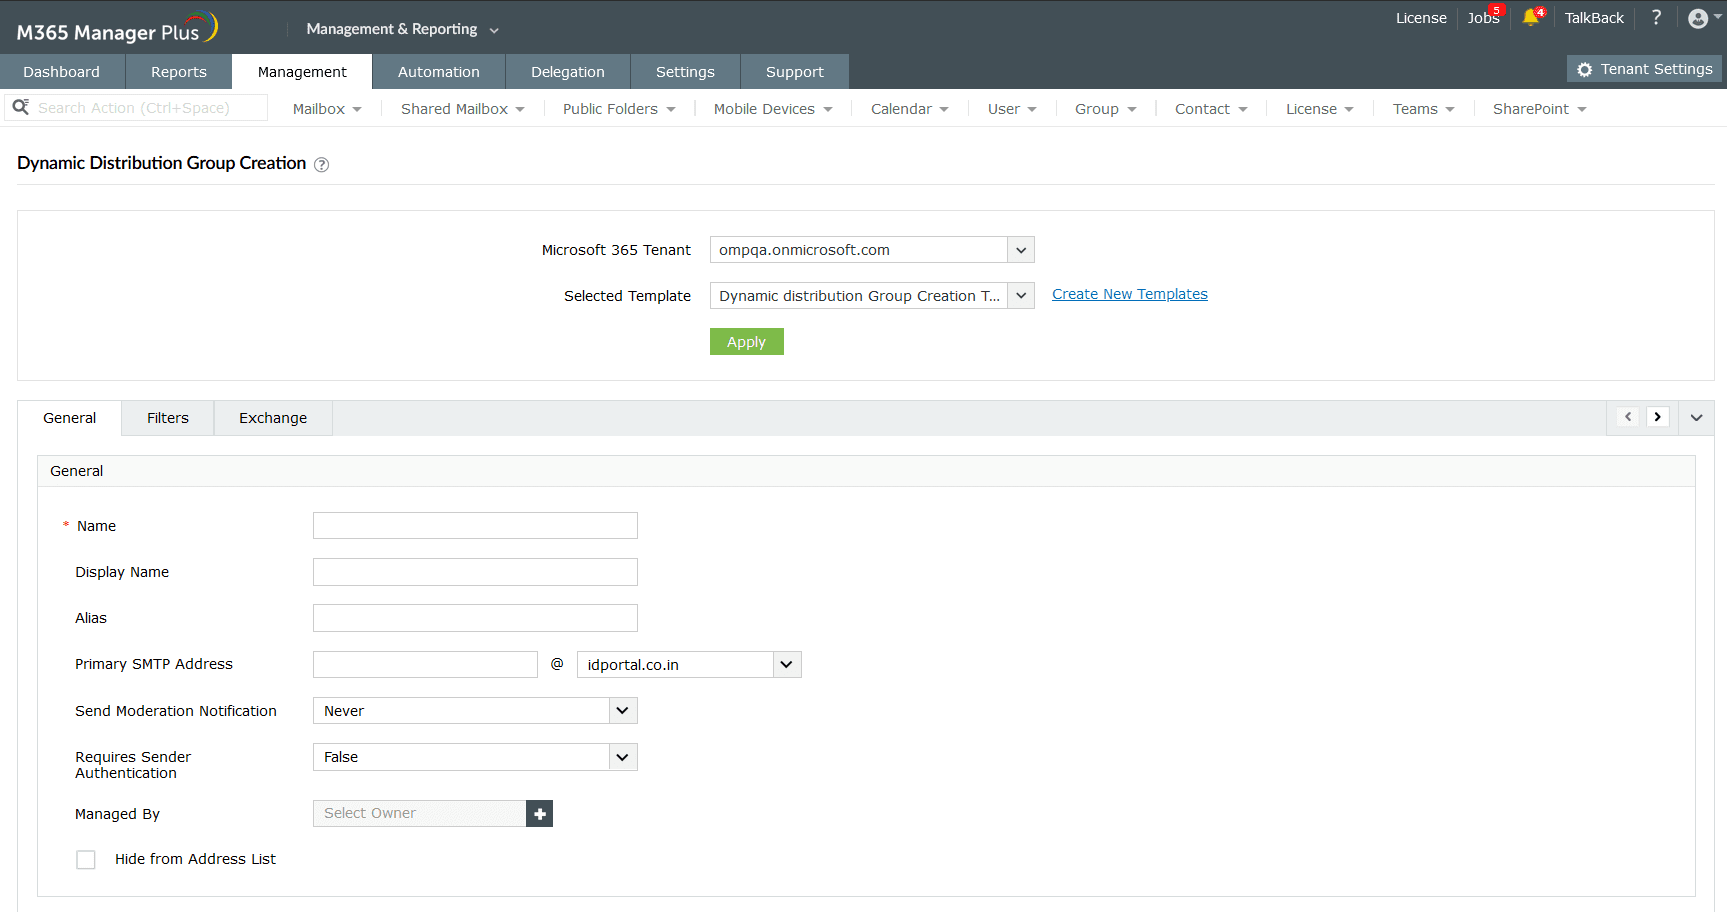Image resolution: width=1727 pixels, height=912 pixels.
Task: Switch to the Exchange form tab
Action: tap(273, 418)
